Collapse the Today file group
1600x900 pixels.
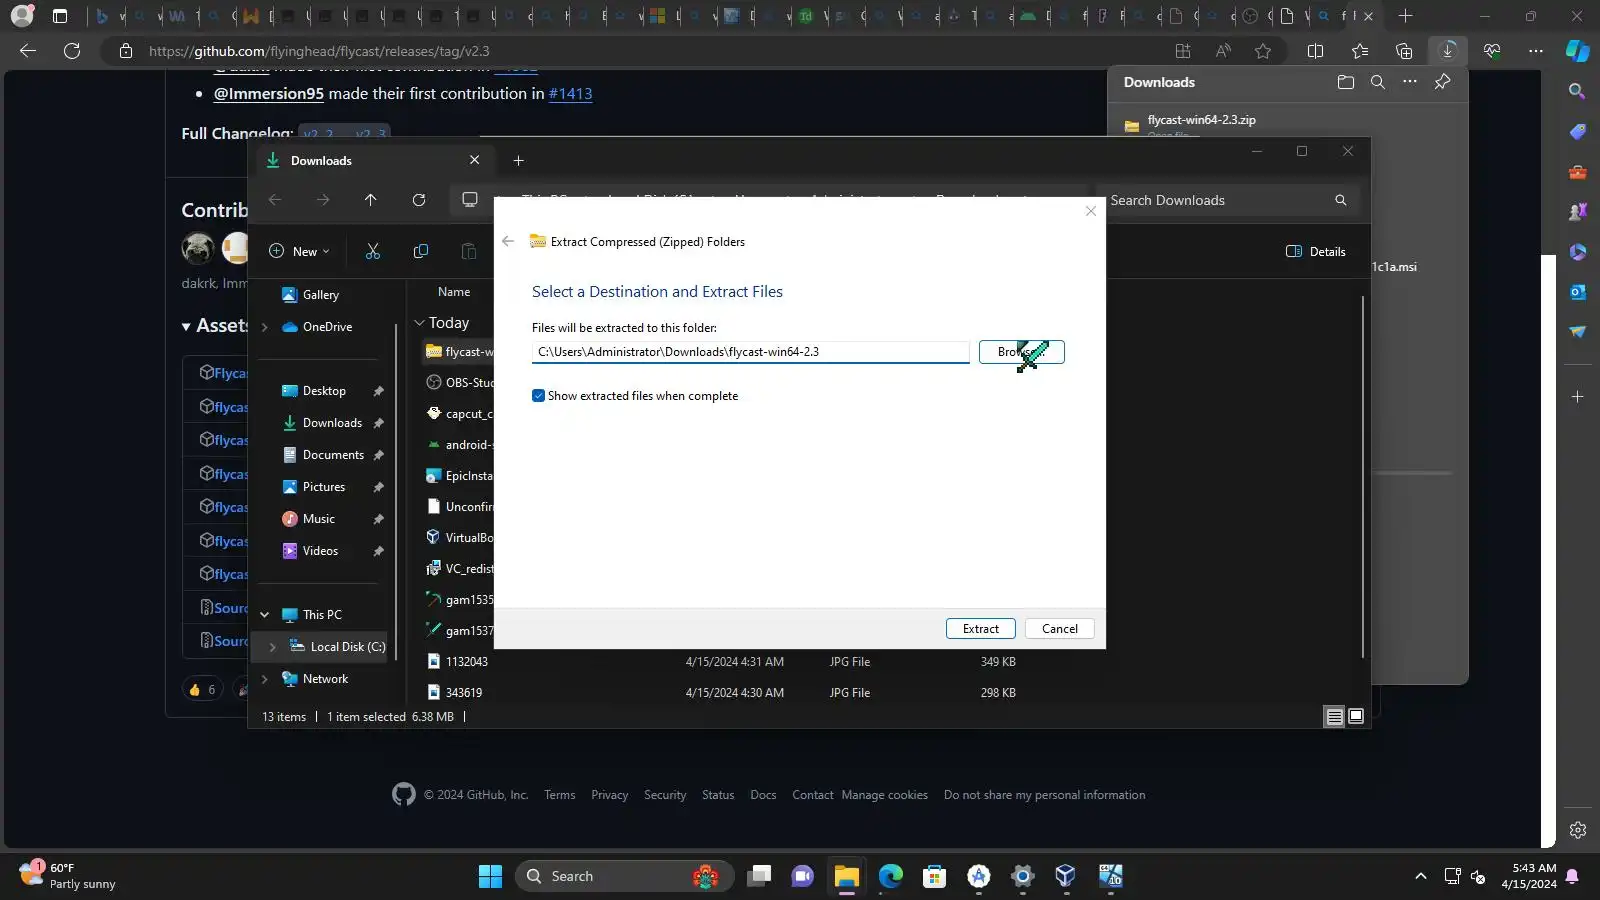click(420, 323)
